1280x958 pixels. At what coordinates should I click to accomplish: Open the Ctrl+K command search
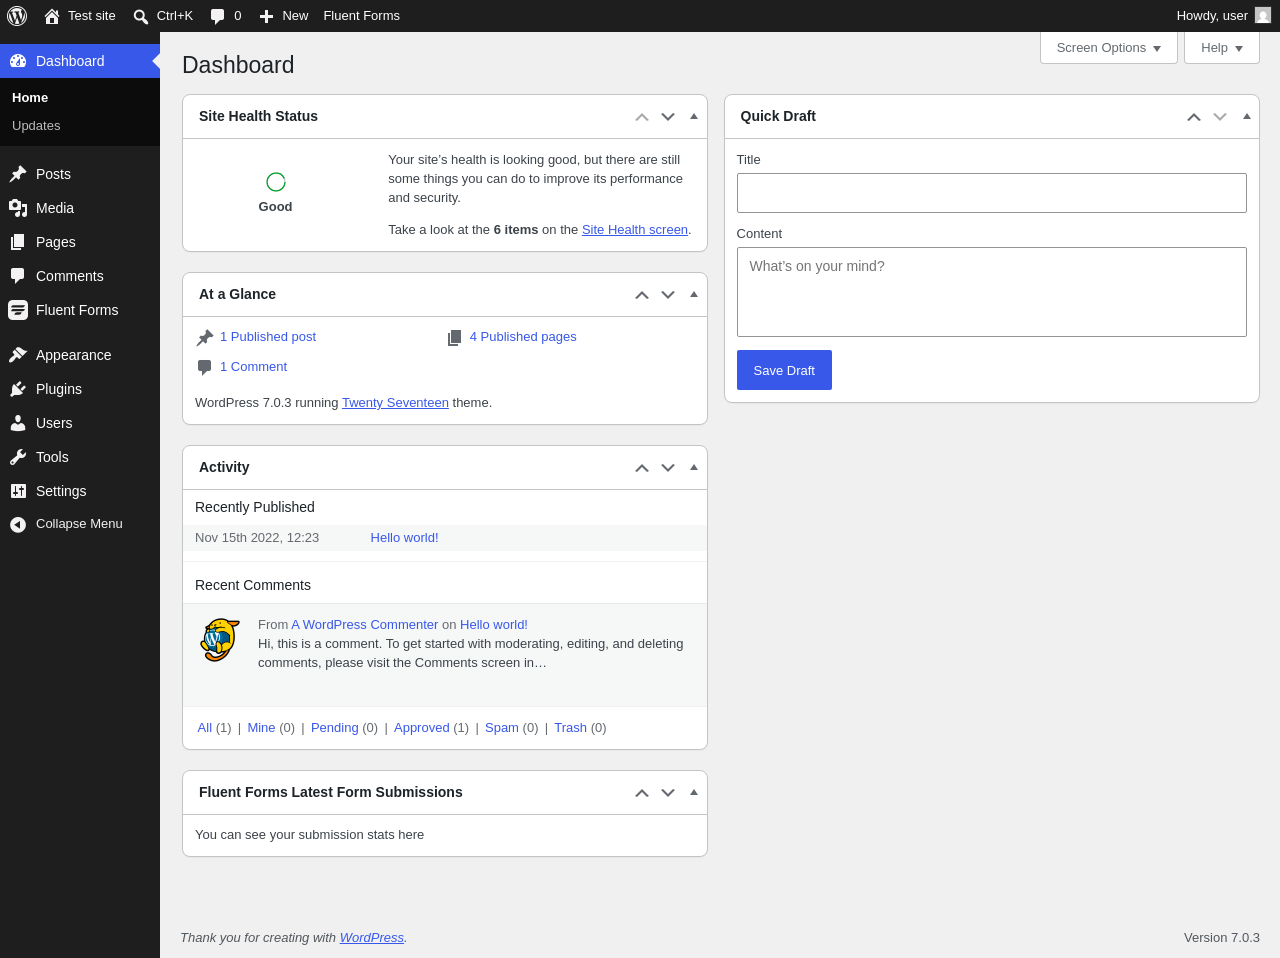[x=163, y=16]
